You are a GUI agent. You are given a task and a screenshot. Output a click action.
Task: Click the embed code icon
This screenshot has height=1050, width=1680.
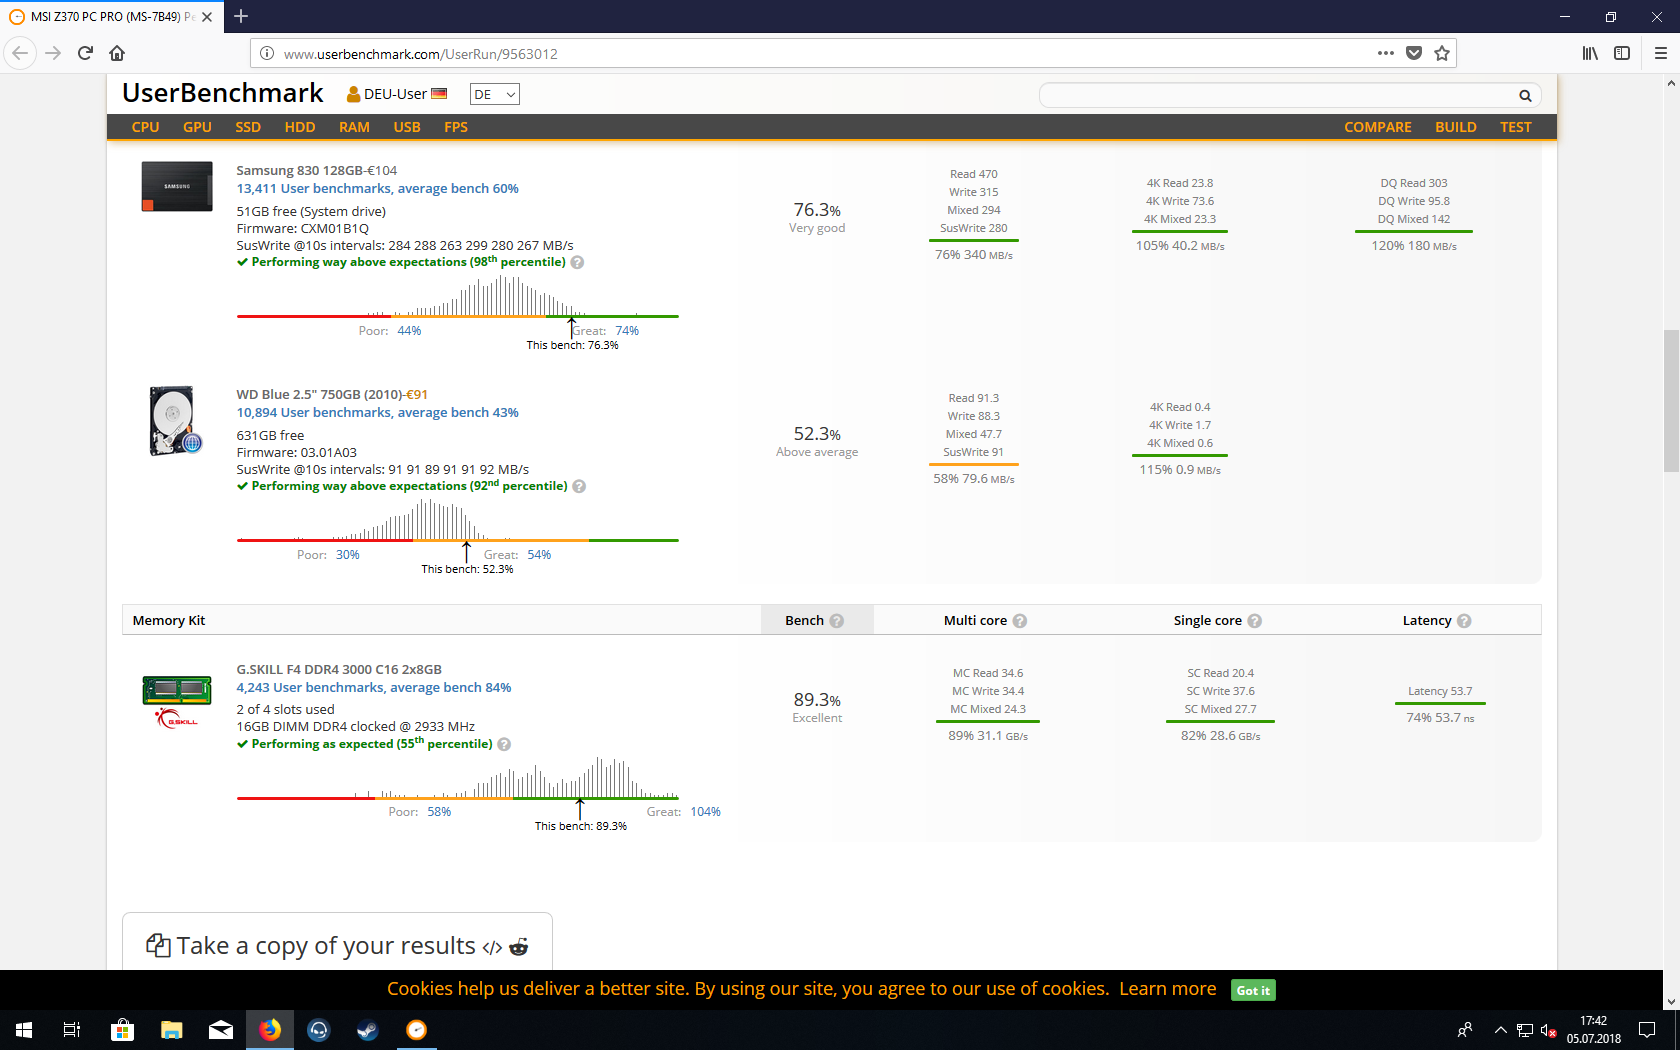492,947
